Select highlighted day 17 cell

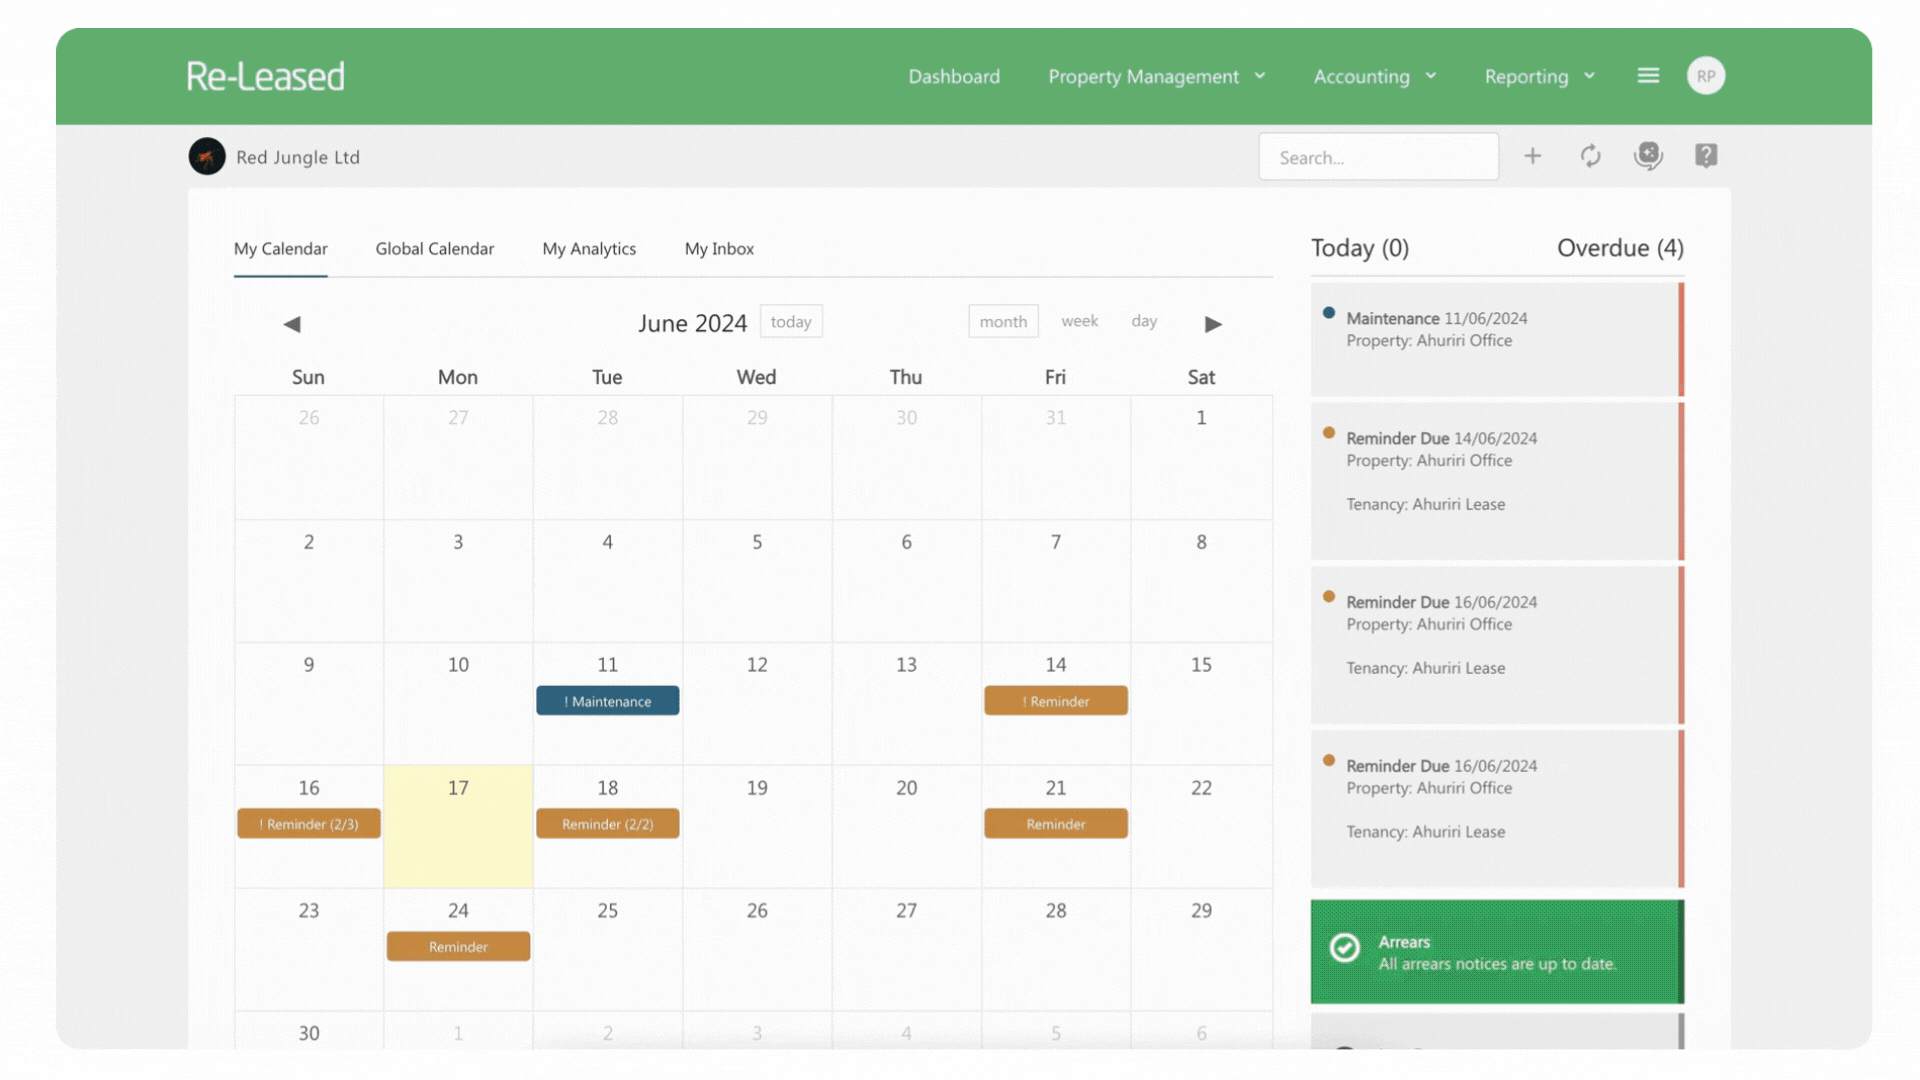pos(459,827)
